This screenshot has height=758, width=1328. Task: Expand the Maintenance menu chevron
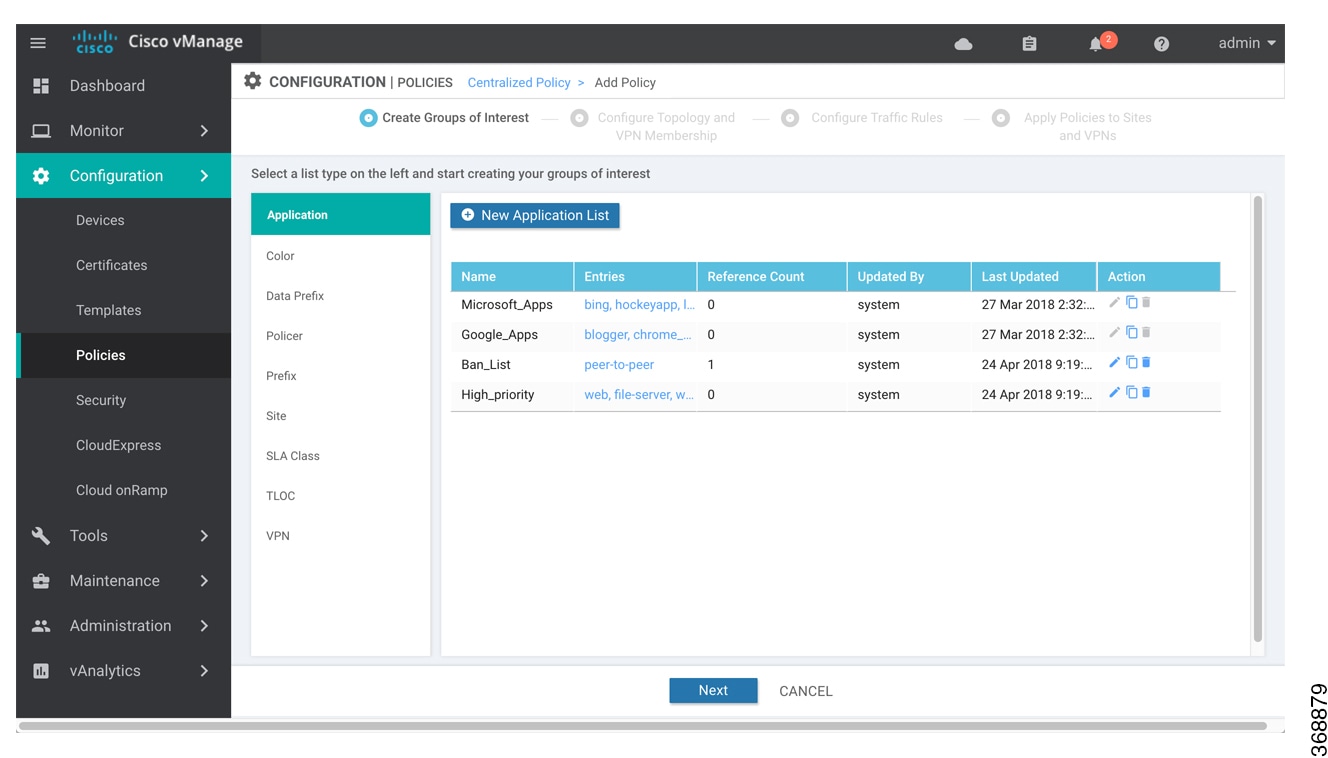click(x=204, y=581)
